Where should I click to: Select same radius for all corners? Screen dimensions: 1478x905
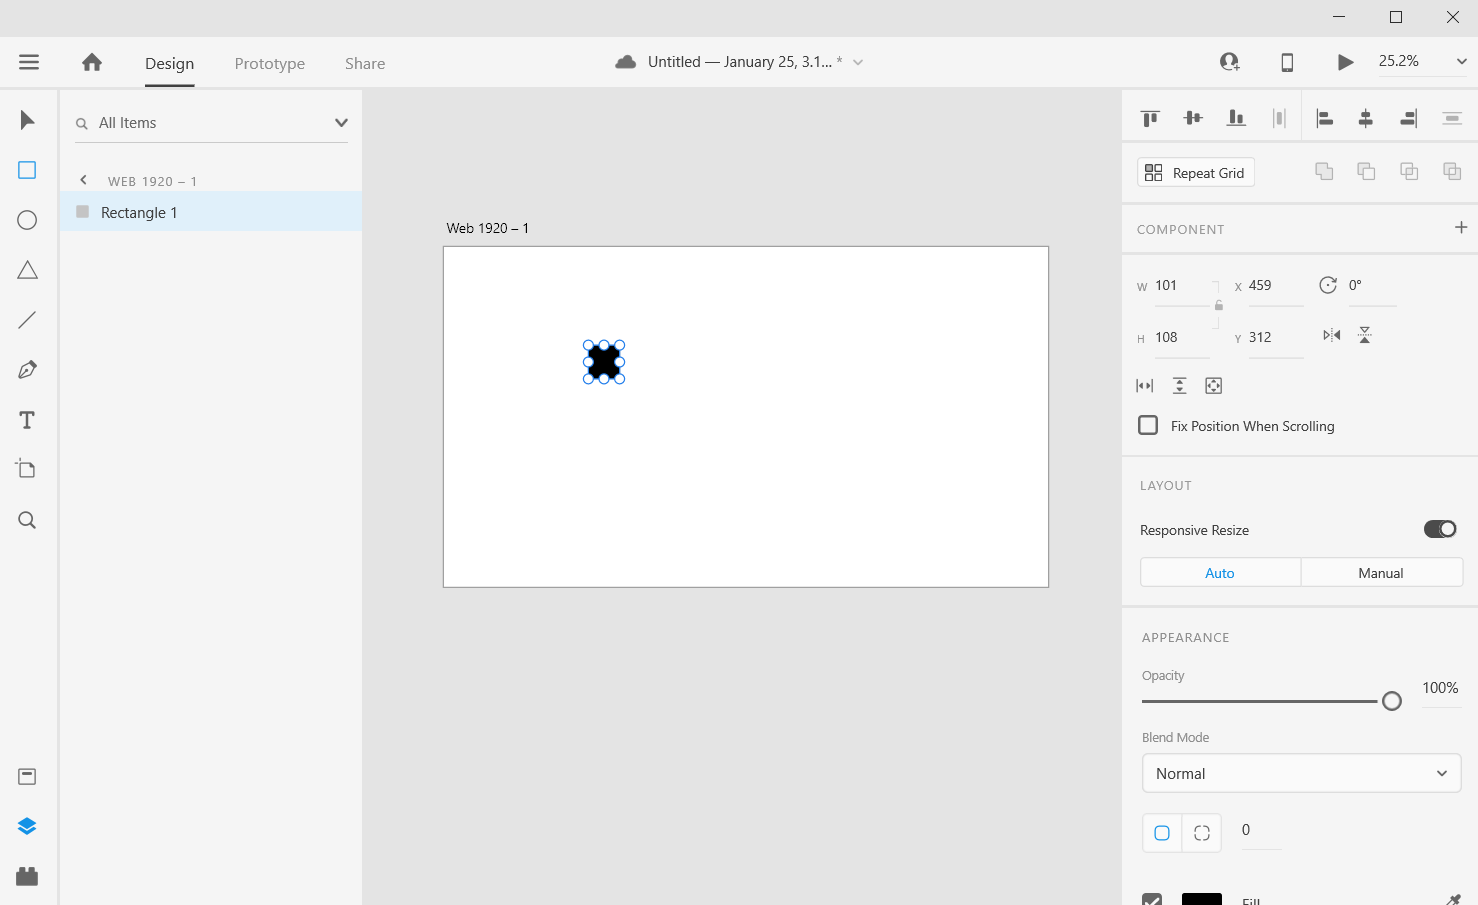pyautogui.click(x=1162, y=832)
